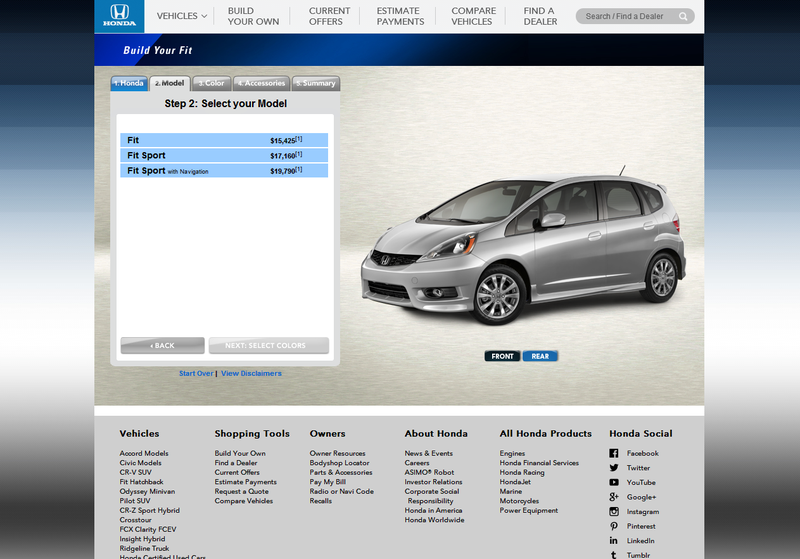Open the Twitter bird icon
This screenshot has height=559, width=800.
(x=614, y=468)
